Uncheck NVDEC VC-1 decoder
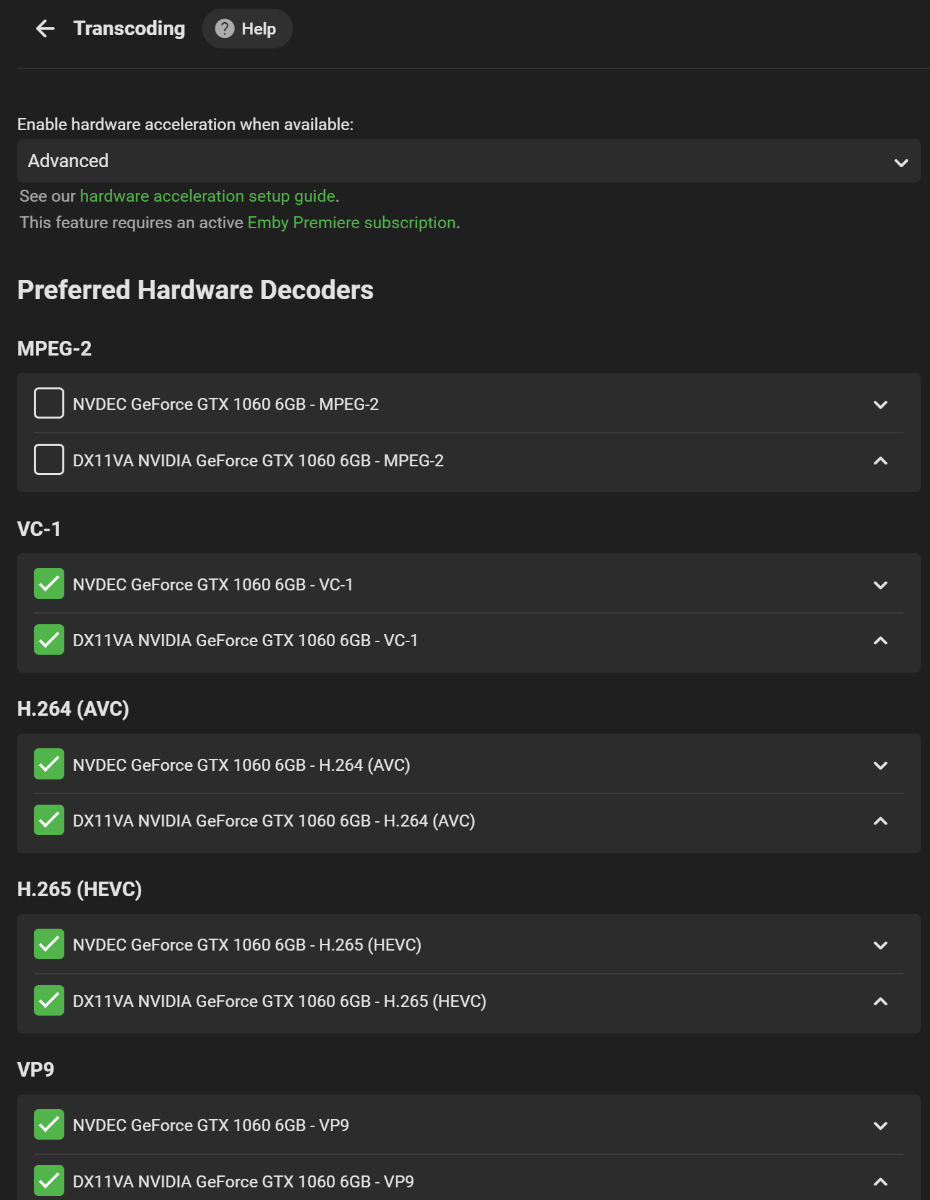The height and width of the screenshot is (1200, 930). (49, 584)
